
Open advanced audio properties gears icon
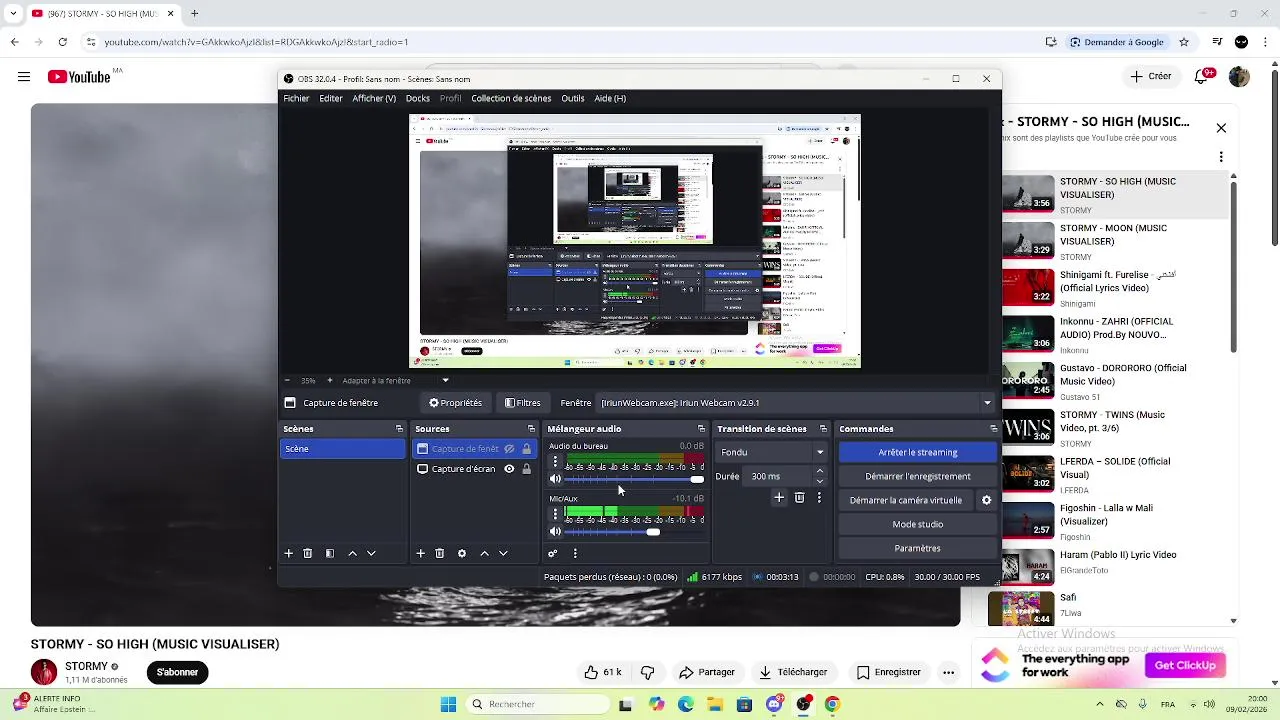coord(552,553)
